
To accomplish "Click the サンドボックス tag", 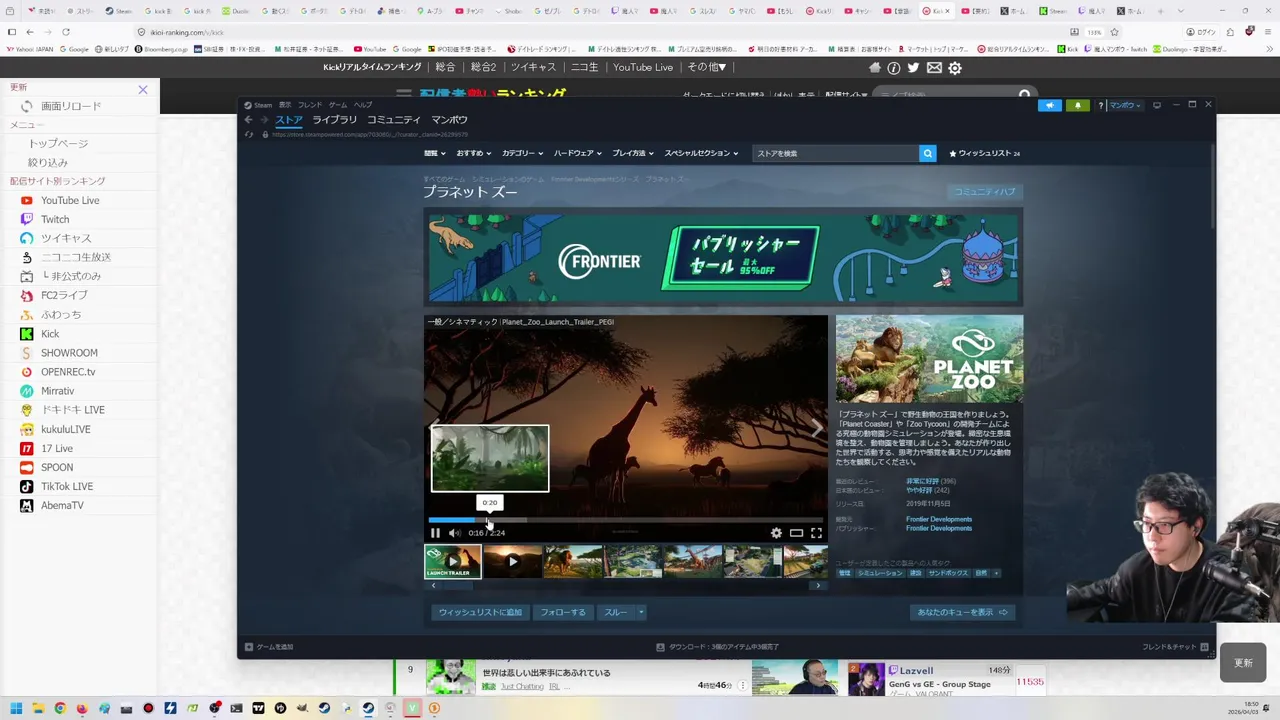I will click(x=948, y=573).
